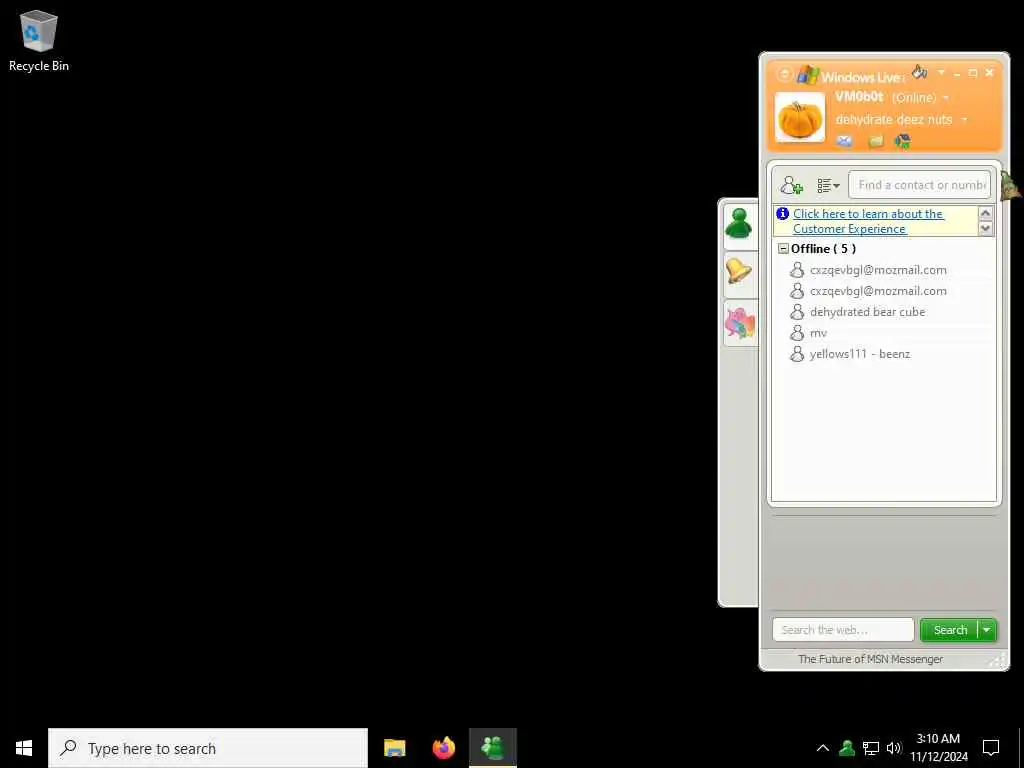Click the round back button in Messenger header

(x=784, y=74)
